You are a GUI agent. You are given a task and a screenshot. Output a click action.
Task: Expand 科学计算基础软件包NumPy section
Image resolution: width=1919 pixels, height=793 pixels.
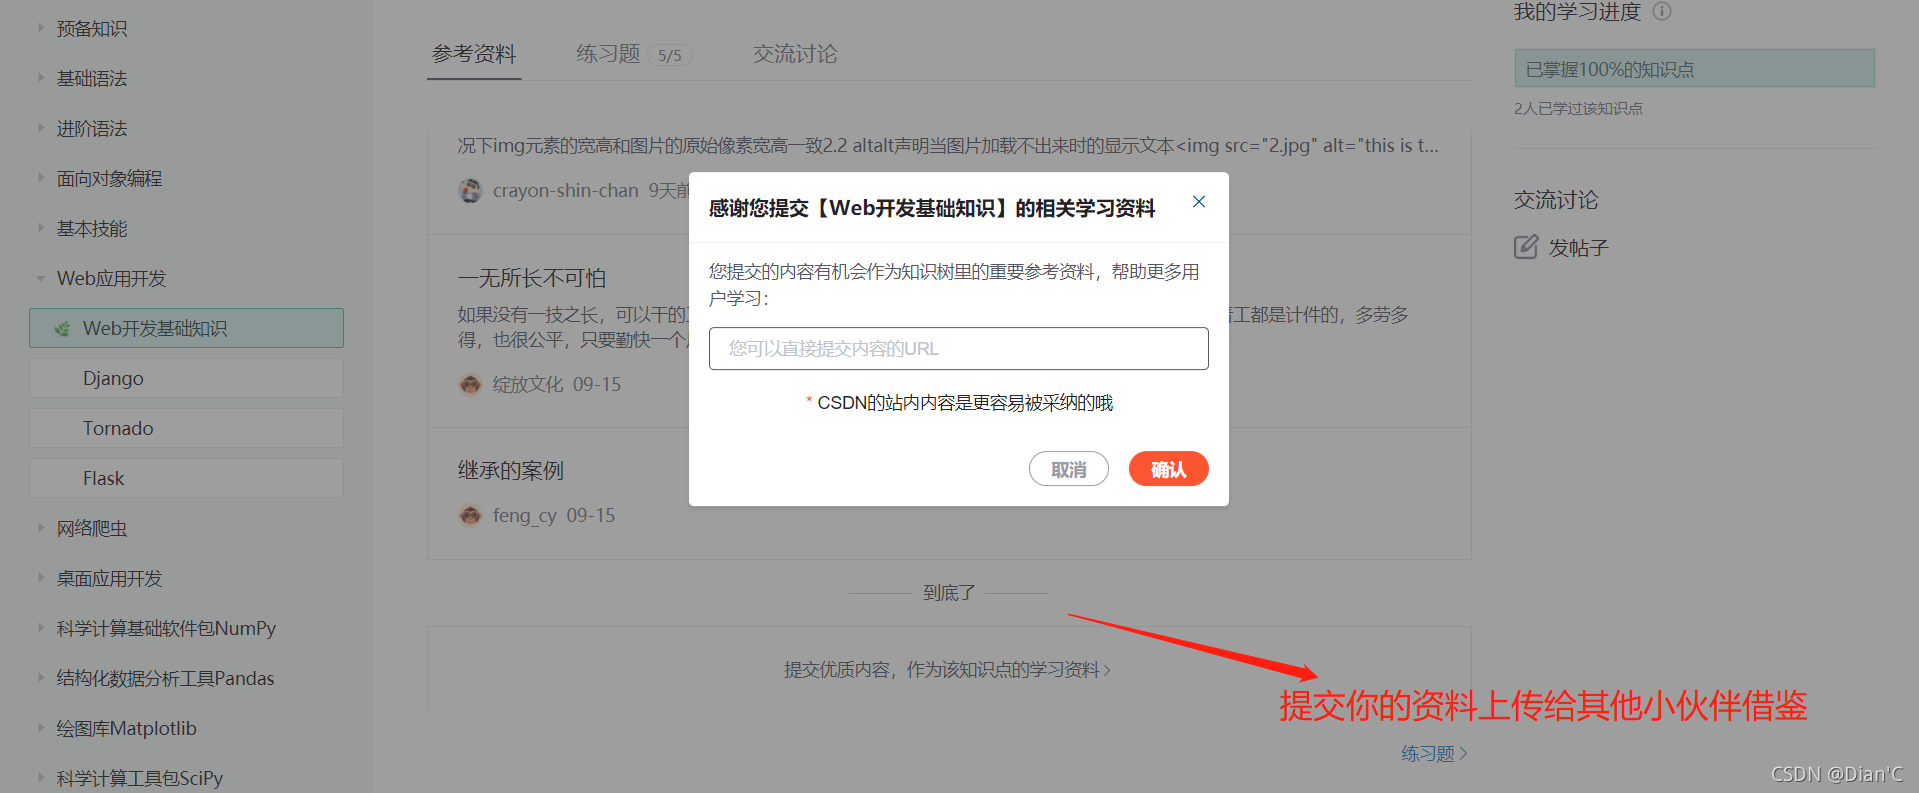[x=41, y=628]
